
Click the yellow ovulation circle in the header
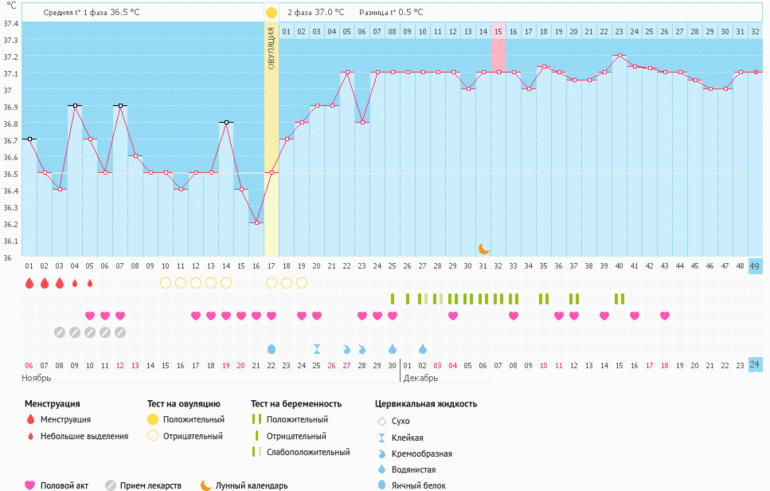(271, 12)
